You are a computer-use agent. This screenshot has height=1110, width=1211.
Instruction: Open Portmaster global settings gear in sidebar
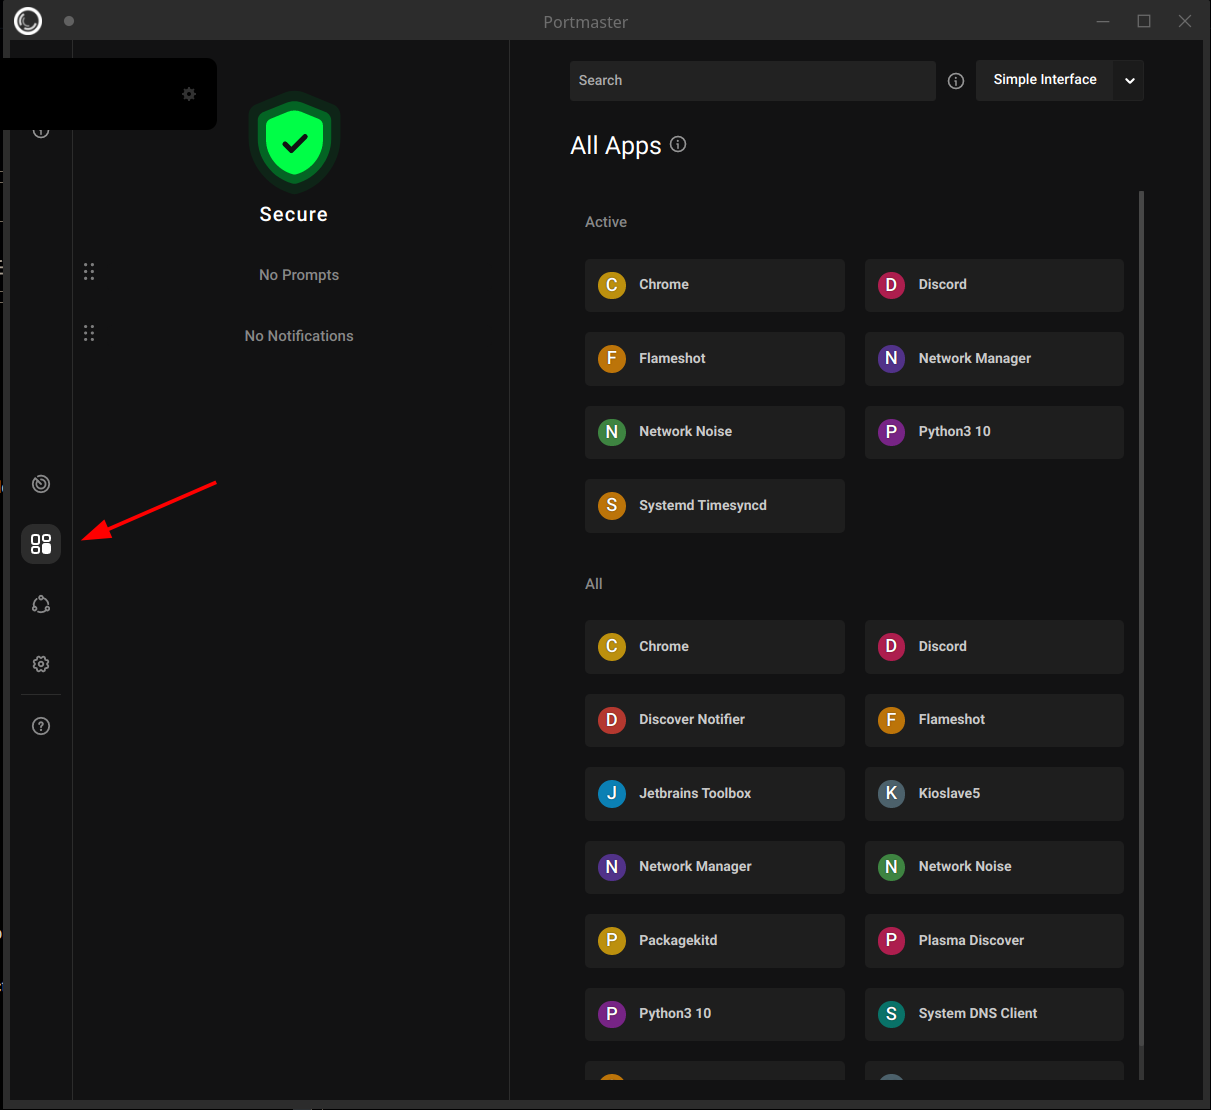point(40,663)
